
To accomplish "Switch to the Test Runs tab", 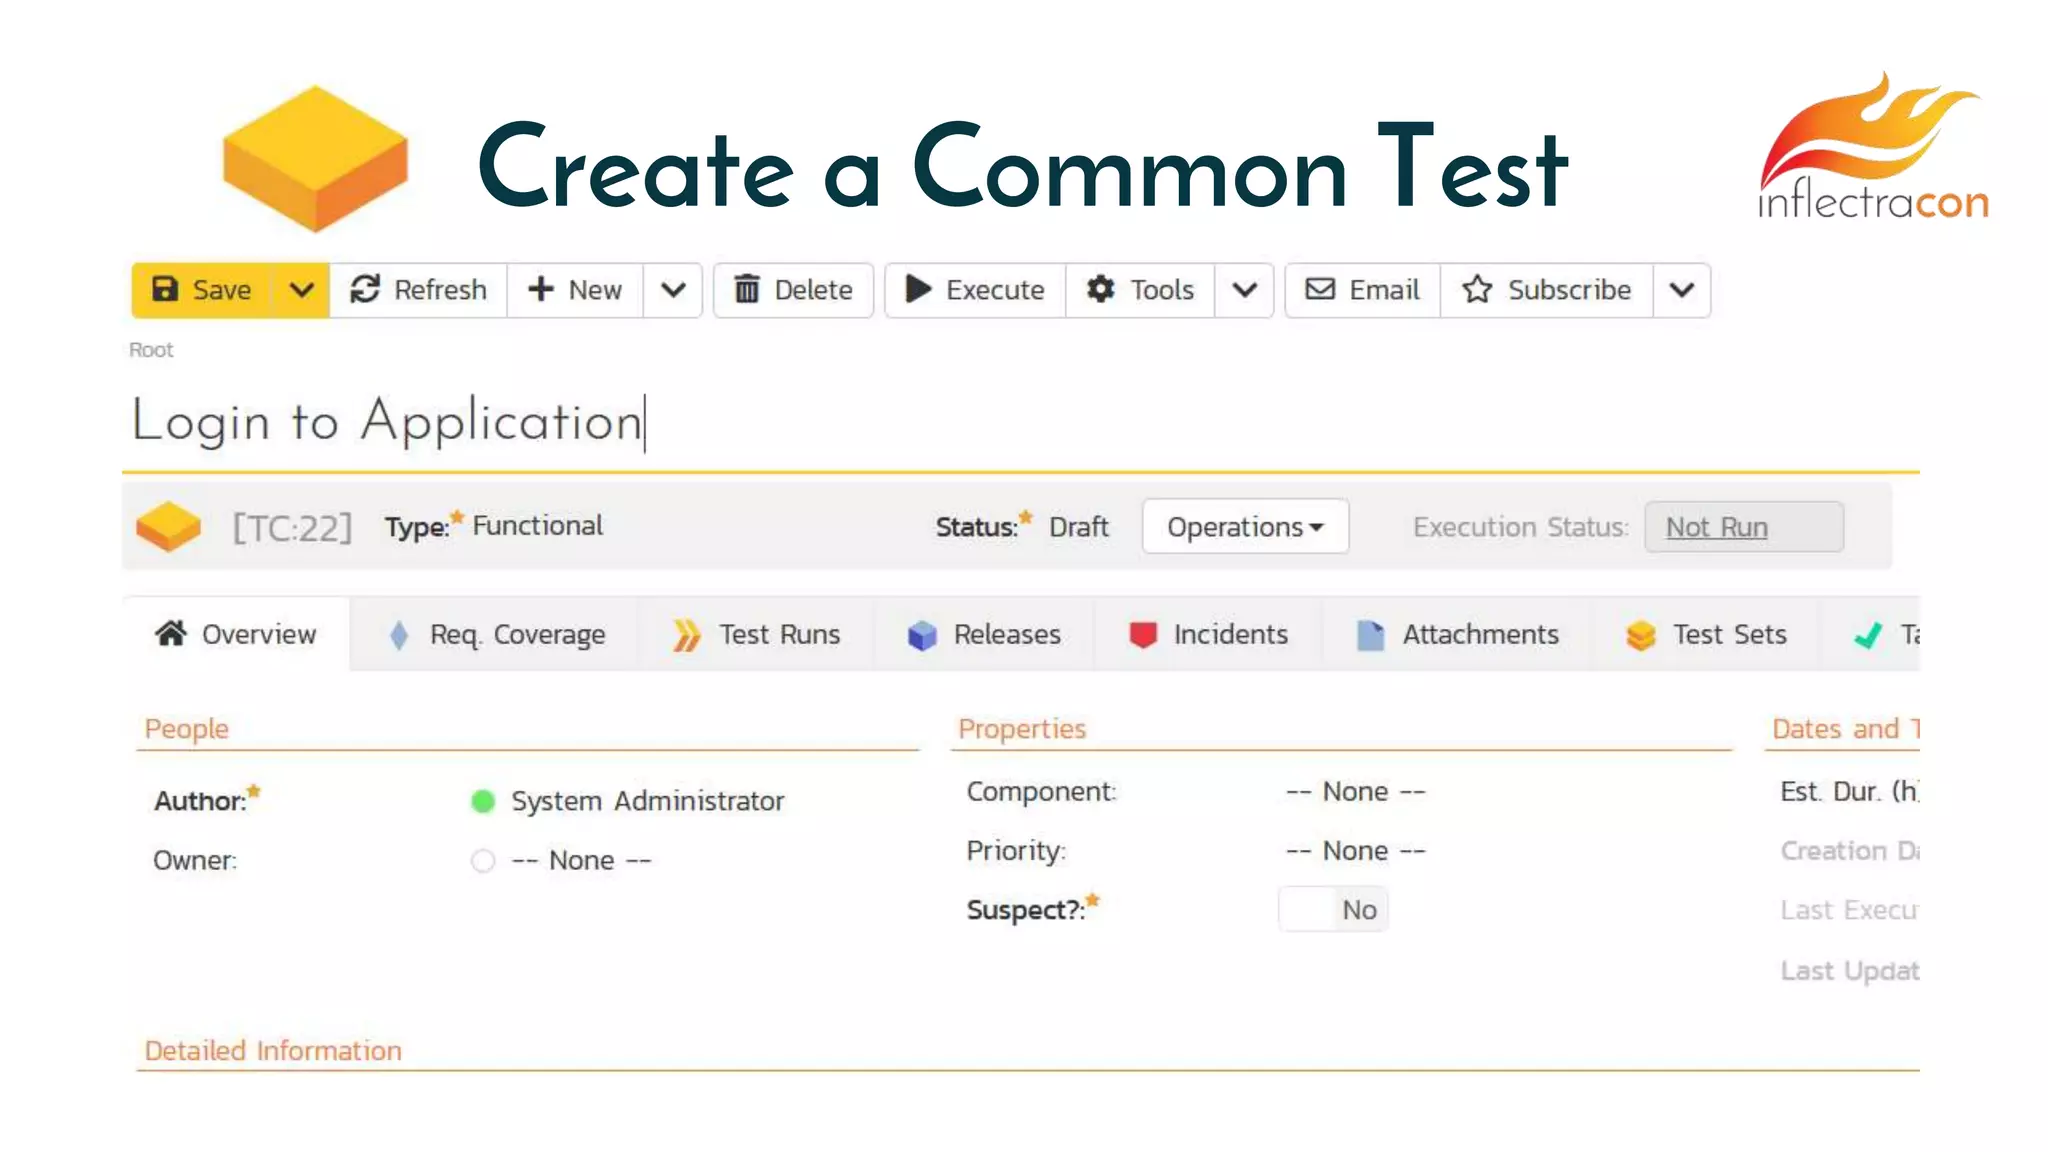I will coord(757,634).
